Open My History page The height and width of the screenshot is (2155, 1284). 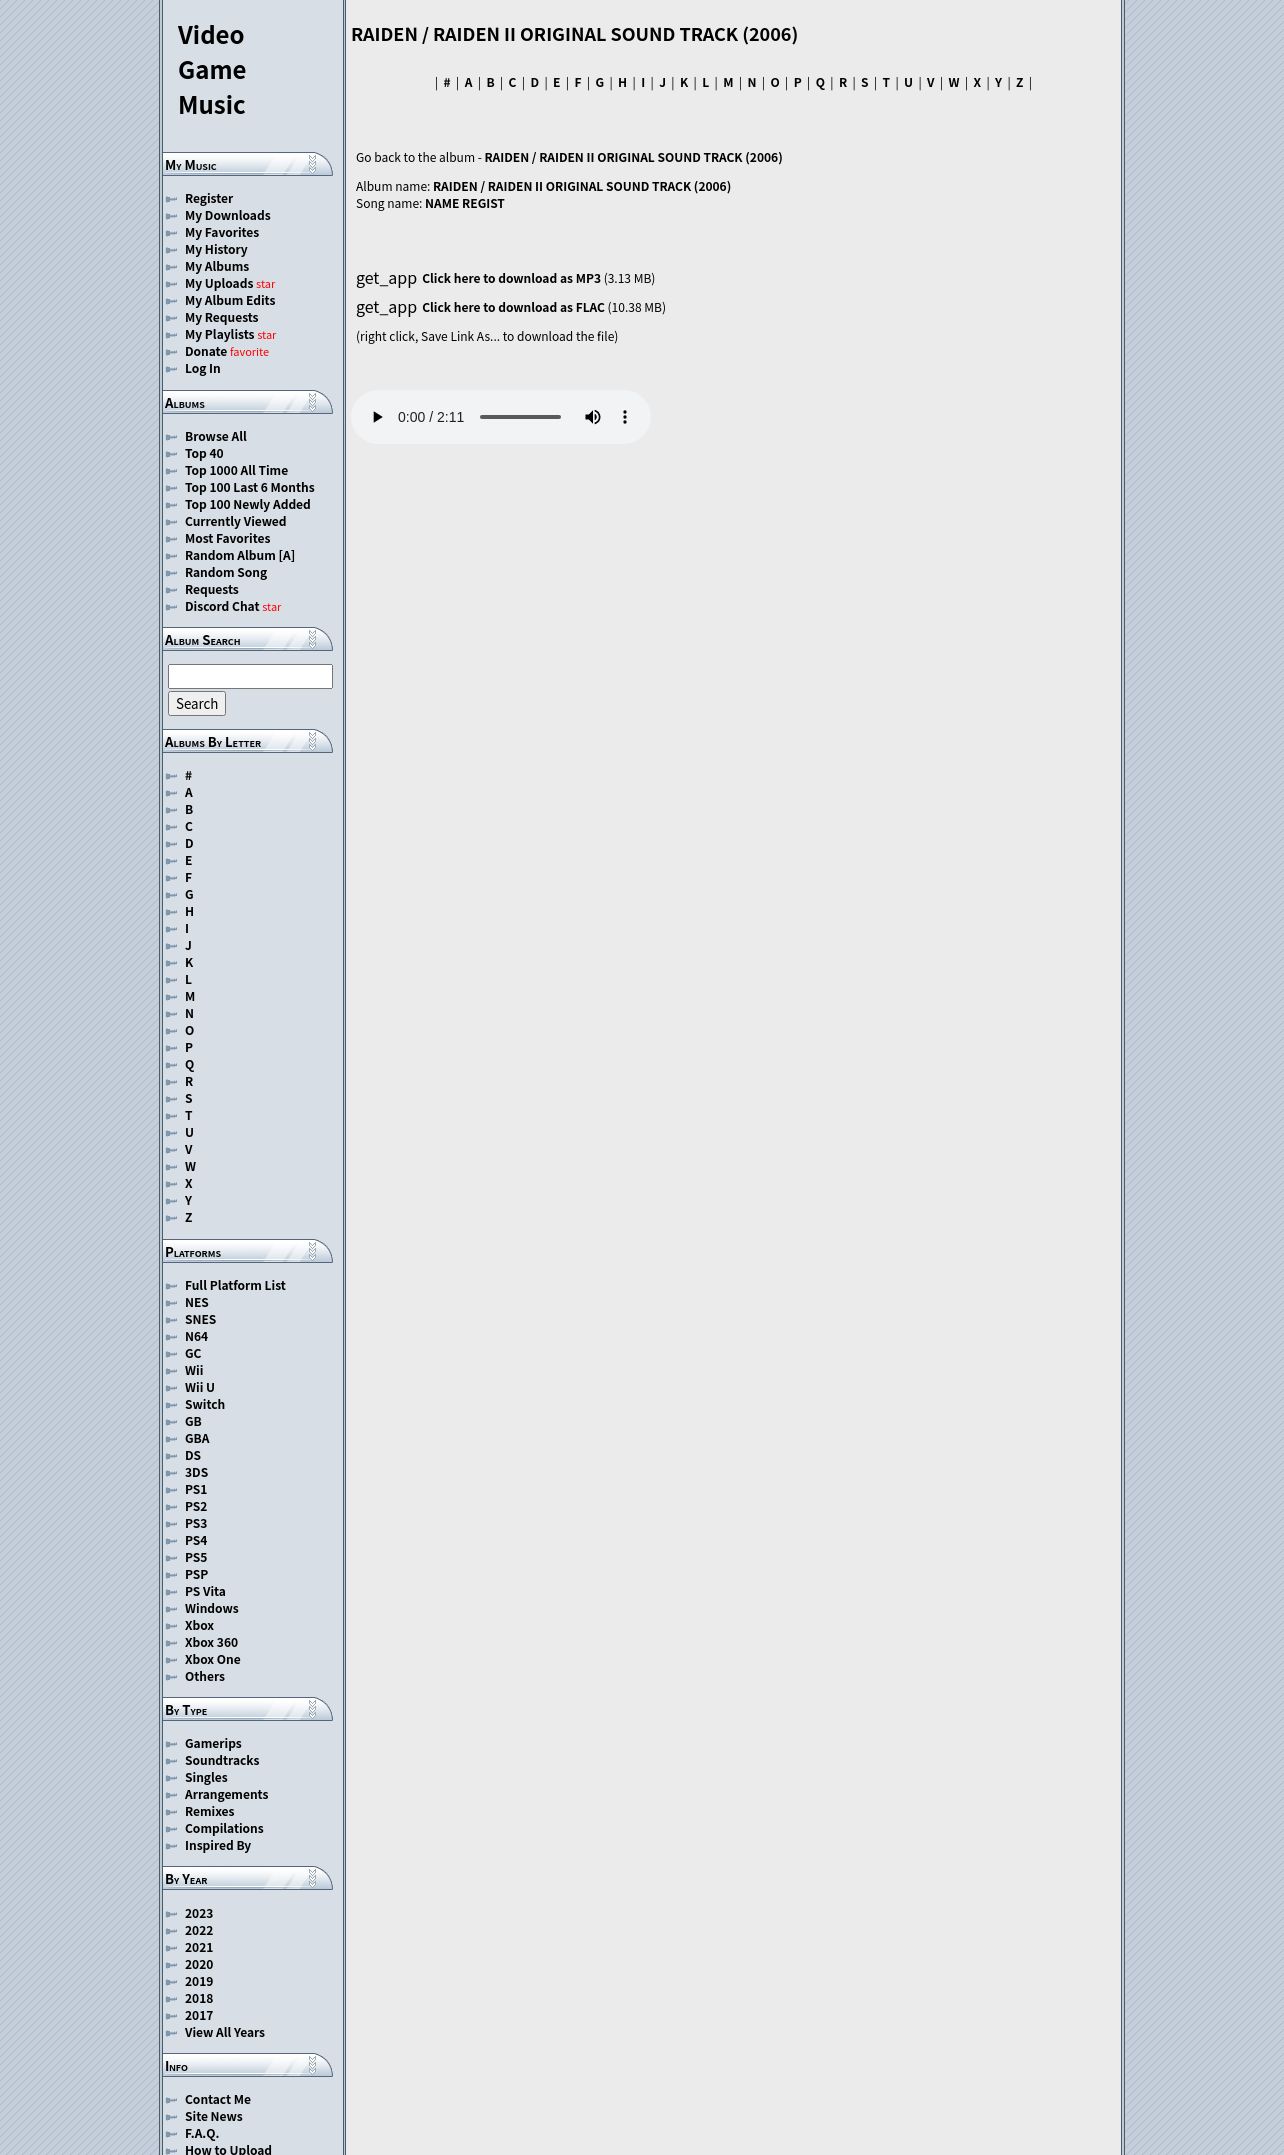pos(216,250)
